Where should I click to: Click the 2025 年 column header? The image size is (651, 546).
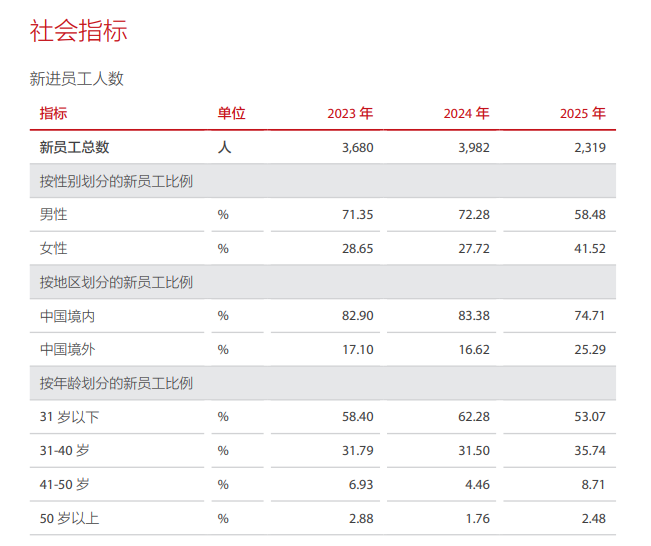point(582,113)
